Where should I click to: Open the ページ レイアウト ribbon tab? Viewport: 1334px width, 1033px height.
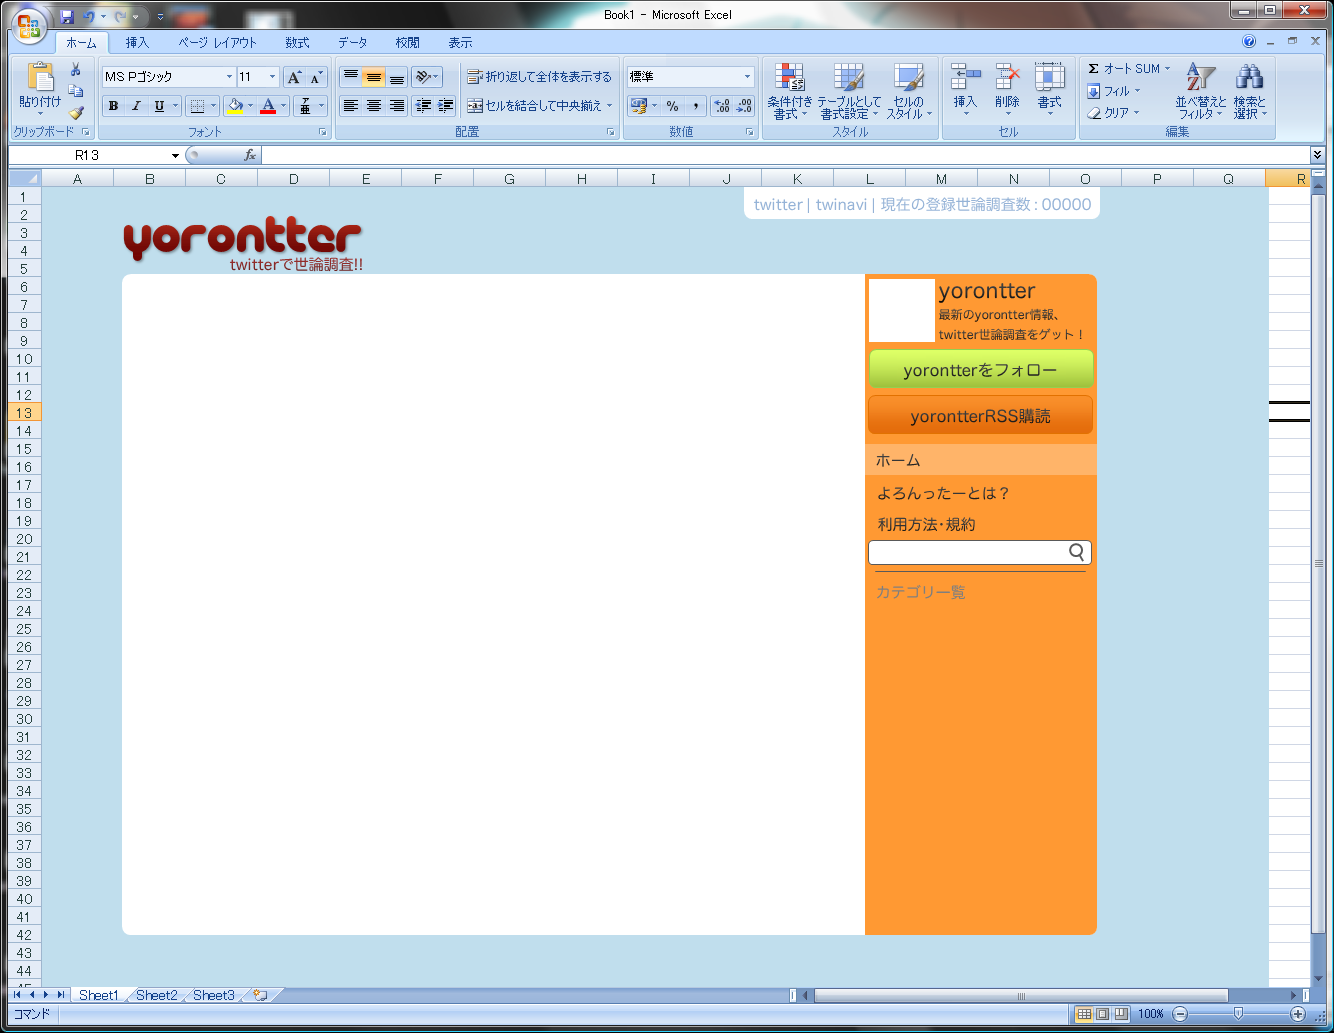[217, 43]
